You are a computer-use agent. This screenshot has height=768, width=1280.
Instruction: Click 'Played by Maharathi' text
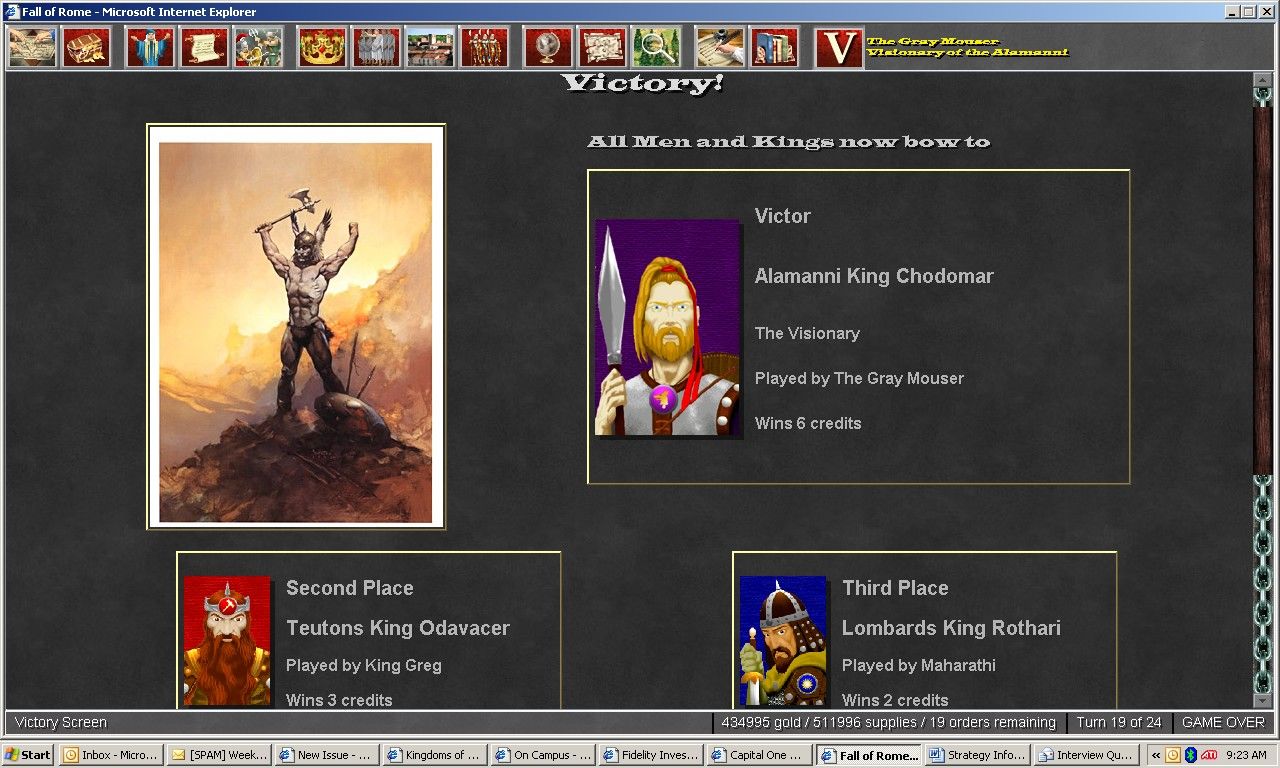pos(919,665)
